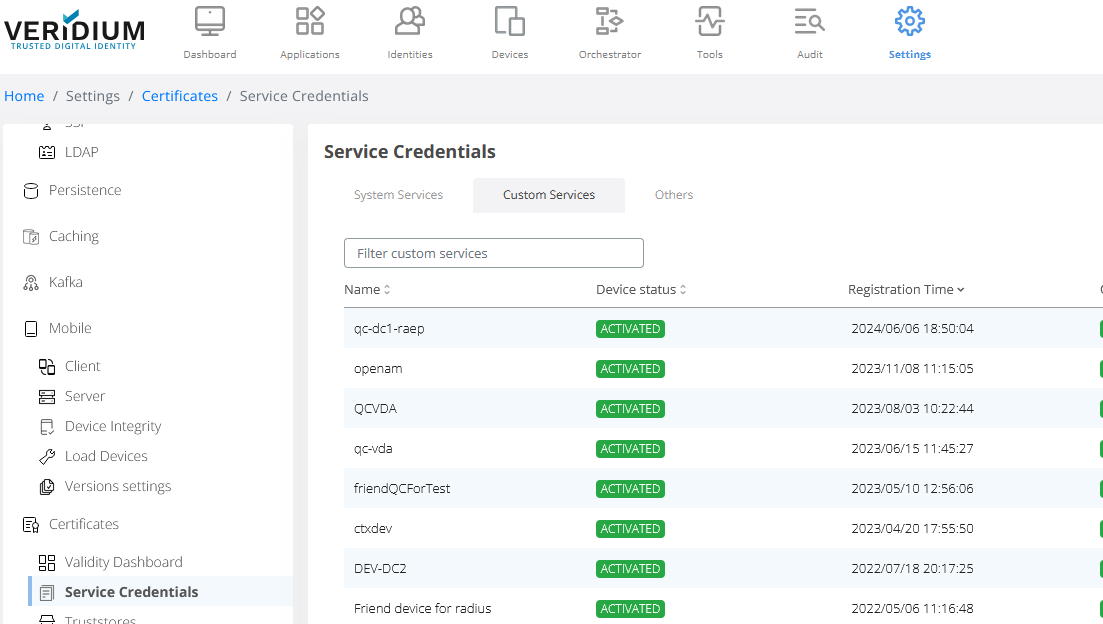This screenshot has height=624, width=1103.
Task: Select Device Integrity in the sidebar
Action: pos(113,426)
